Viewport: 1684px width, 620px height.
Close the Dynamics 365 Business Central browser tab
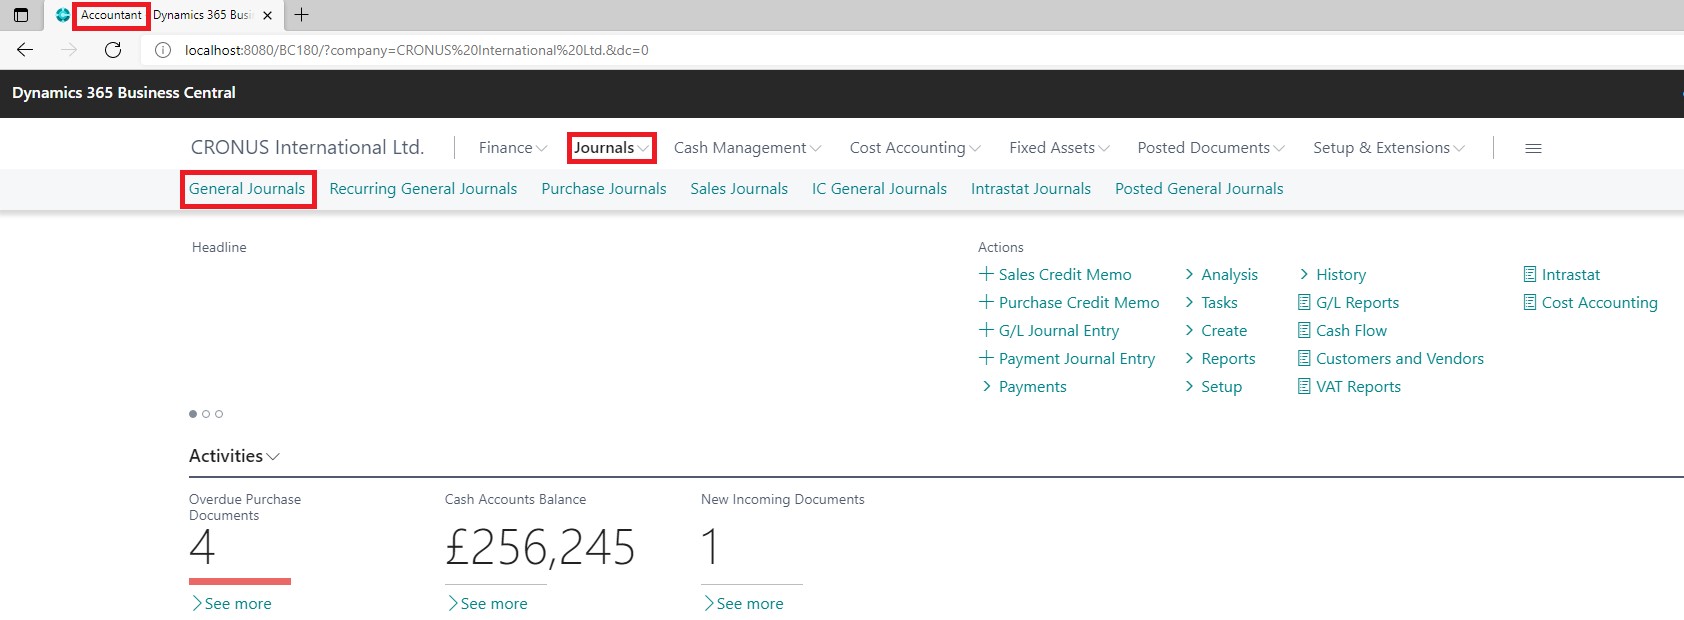point(267,15)
